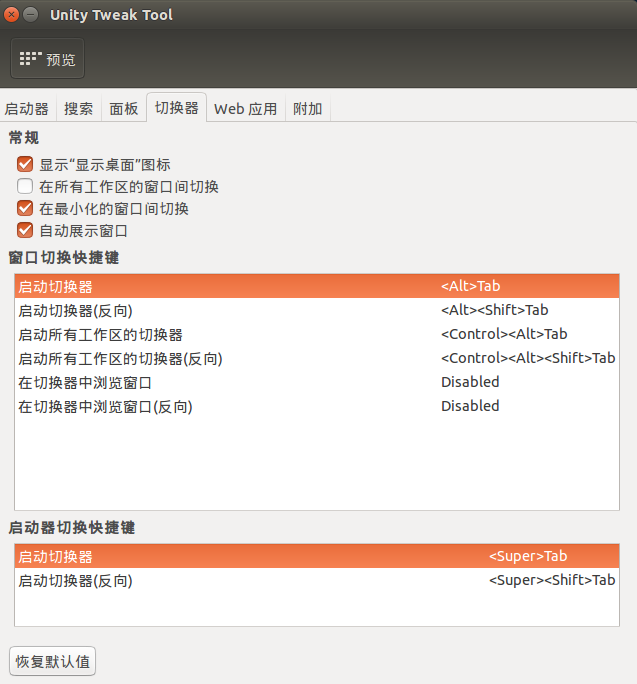The image size is (637, 684).
Task: Switch to the 搜索 tab
Action: (79, 109)
